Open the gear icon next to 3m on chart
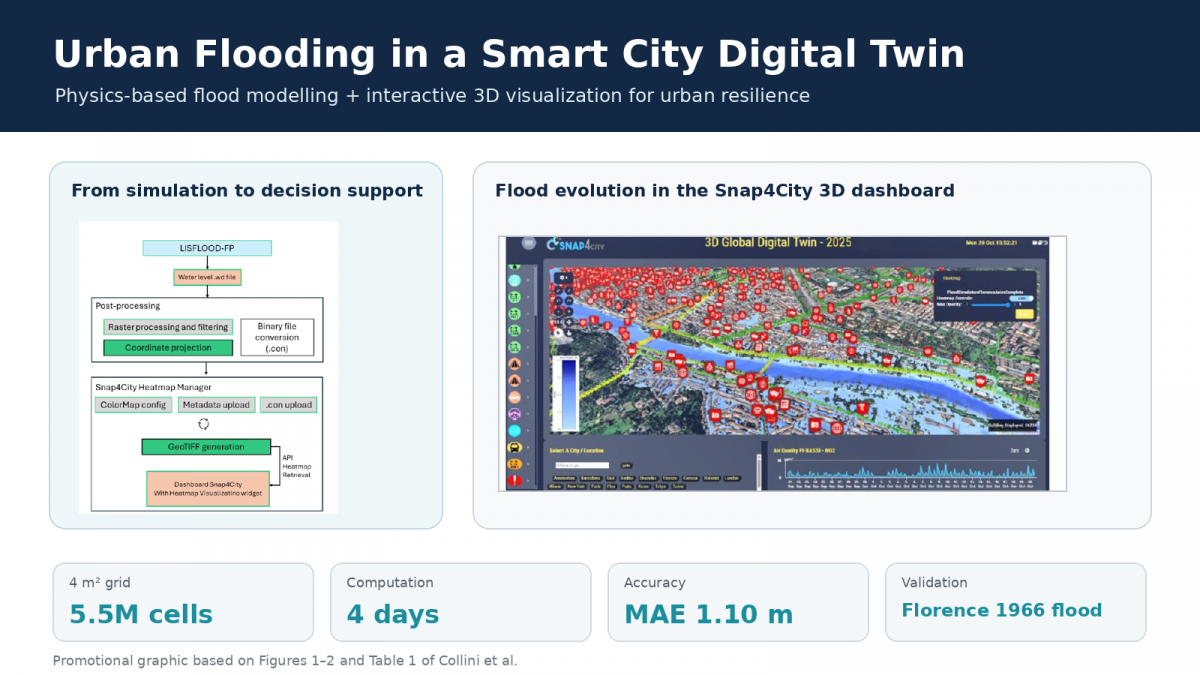1200x675 pixels. coord(1027,450)
